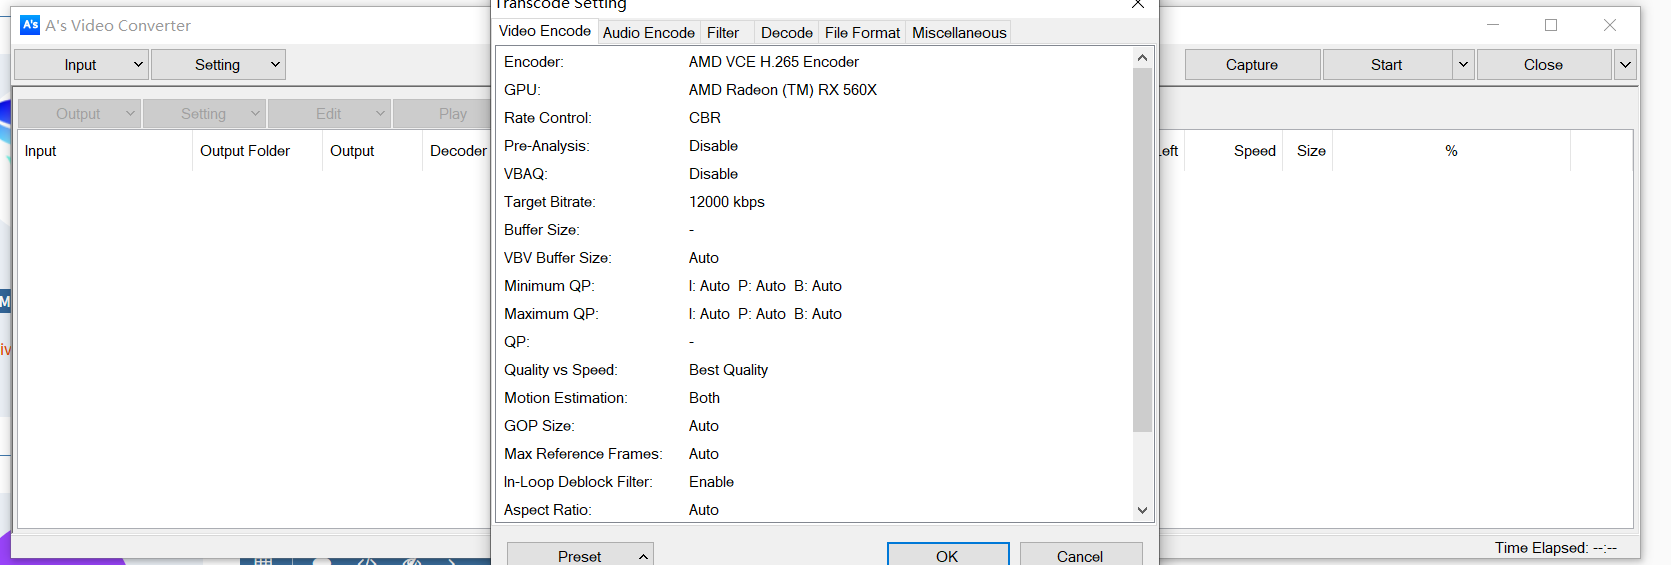Close the Transcode Setting dialog
This screenshot has height=565, width=1671.
coord(1137,5)
